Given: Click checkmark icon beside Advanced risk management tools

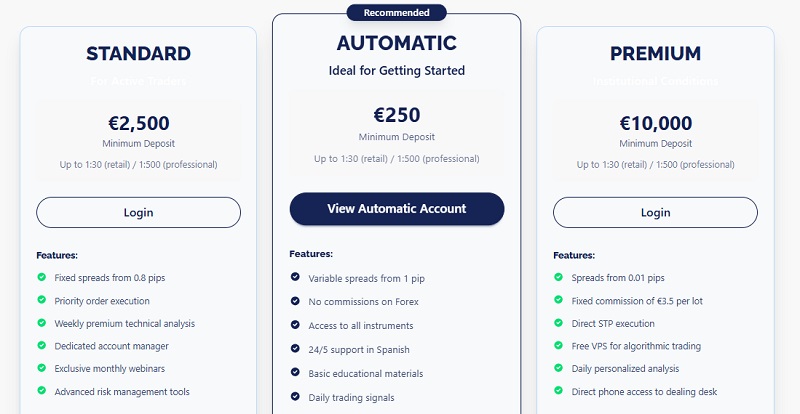Looking at the screenshot, I should [x=42, y=391].
